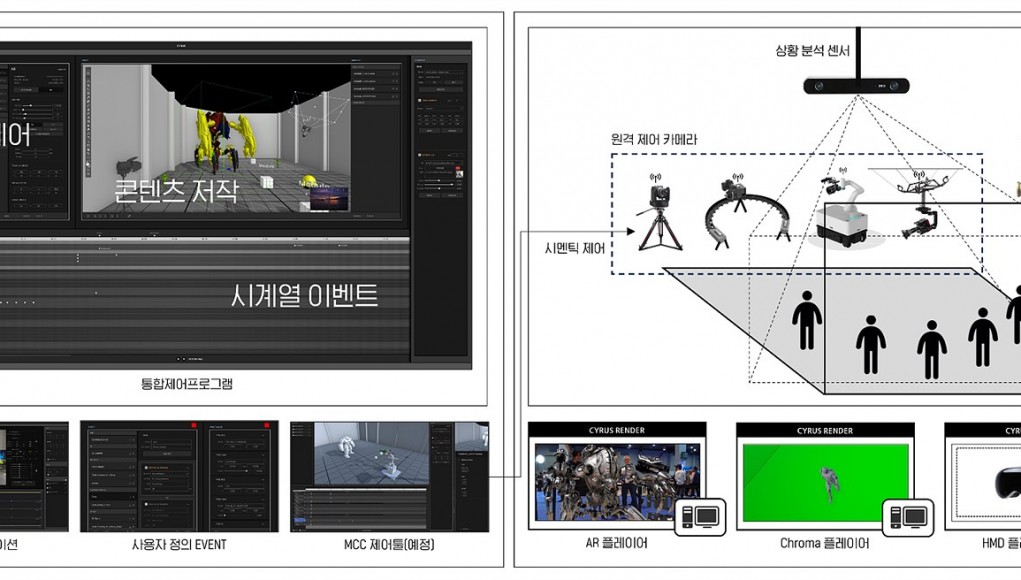This screenshot has width=1021, height=580.
Task: Select the cable-suspended gimbal camera
Action: 916,205
